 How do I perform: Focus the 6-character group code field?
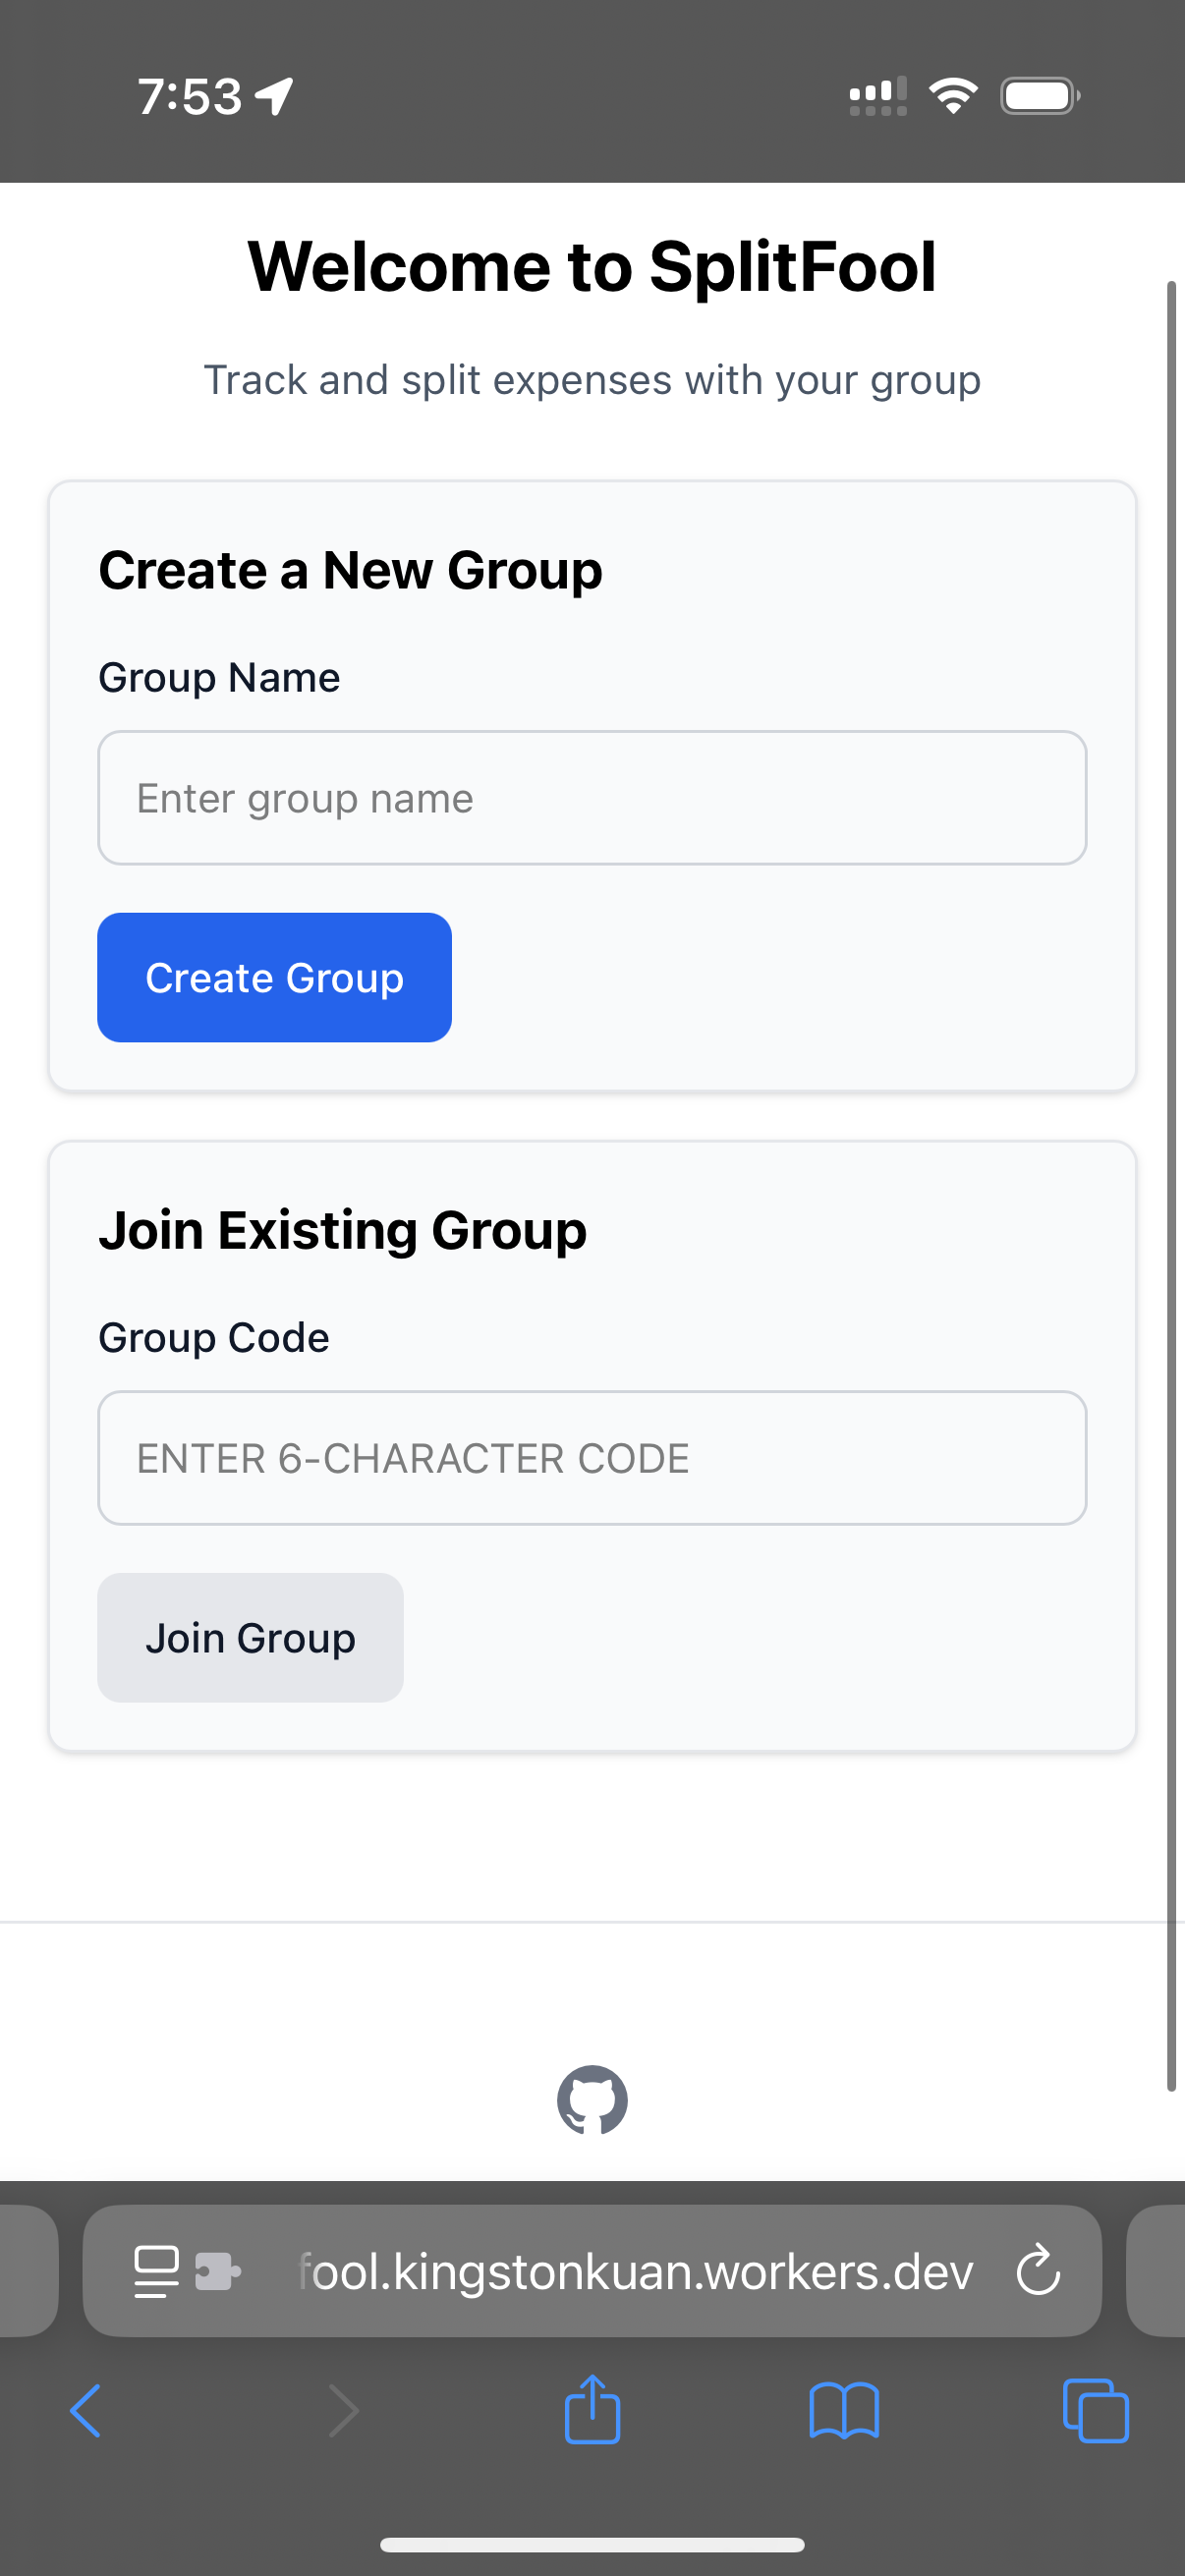592,1458
